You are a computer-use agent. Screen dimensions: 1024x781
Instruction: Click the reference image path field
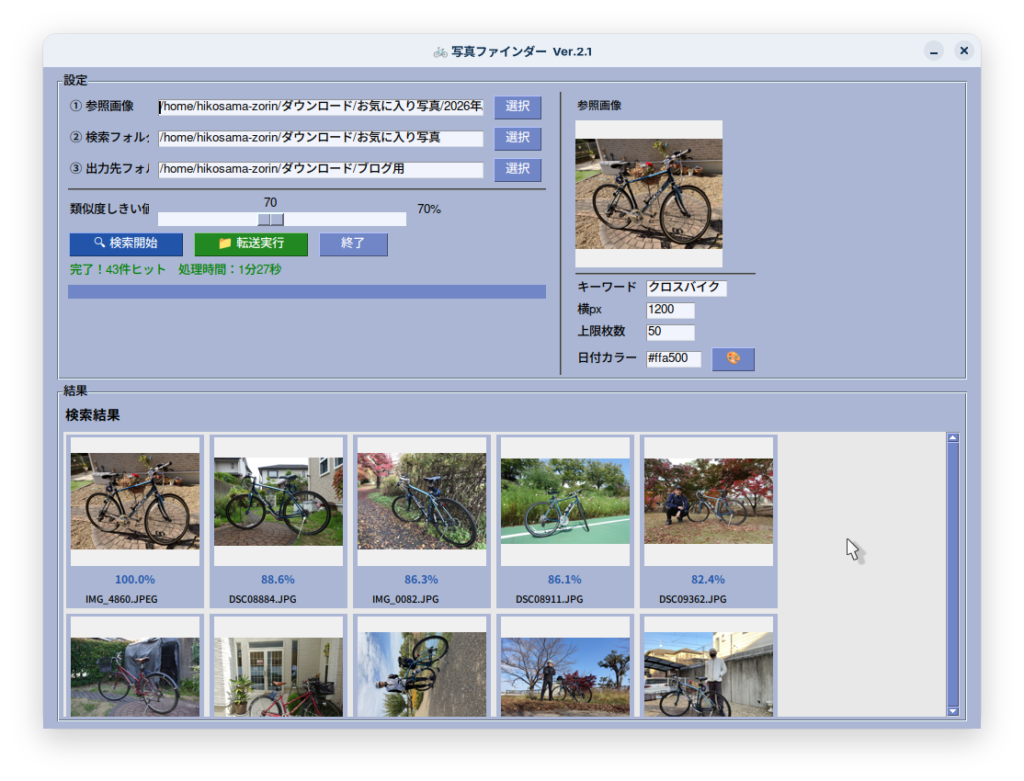(x=320, y=108)
